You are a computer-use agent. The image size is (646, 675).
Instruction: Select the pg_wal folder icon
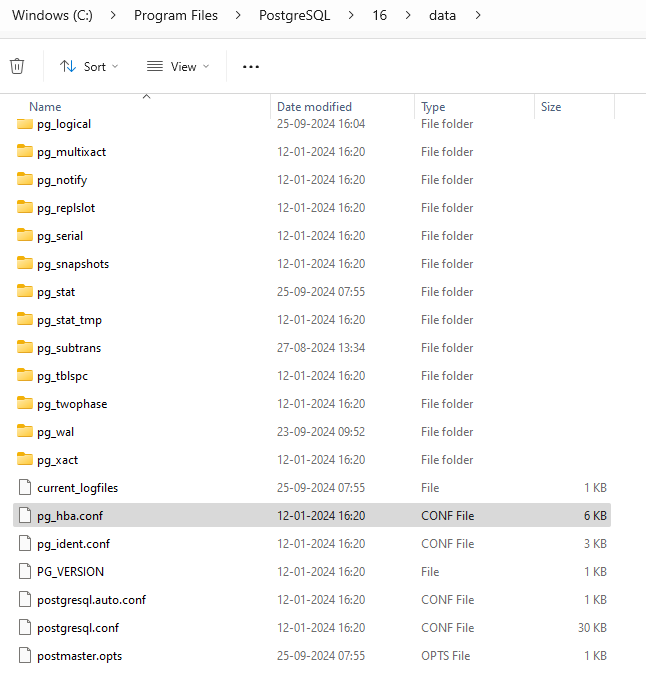(x=25, y=431)
